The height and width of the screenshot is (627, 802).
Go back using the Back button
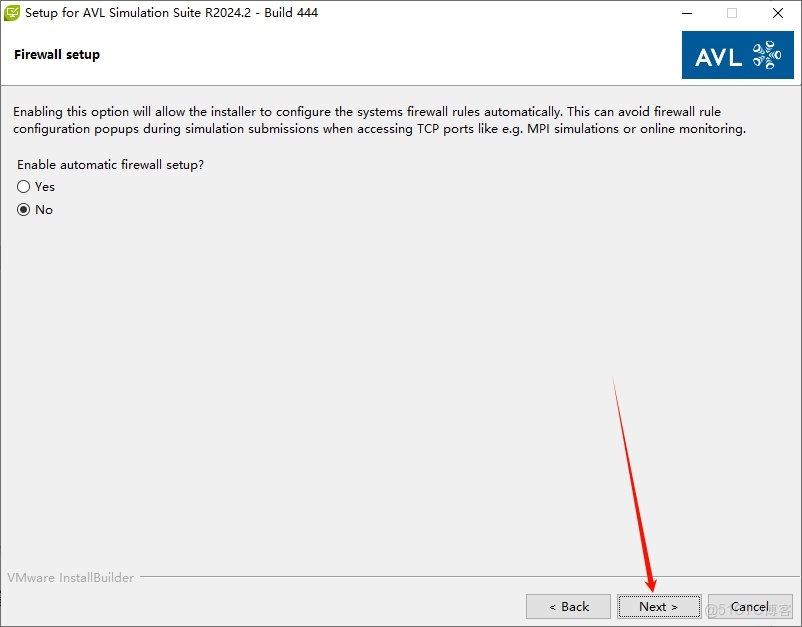pyautogui.click(x=568, y=606)
